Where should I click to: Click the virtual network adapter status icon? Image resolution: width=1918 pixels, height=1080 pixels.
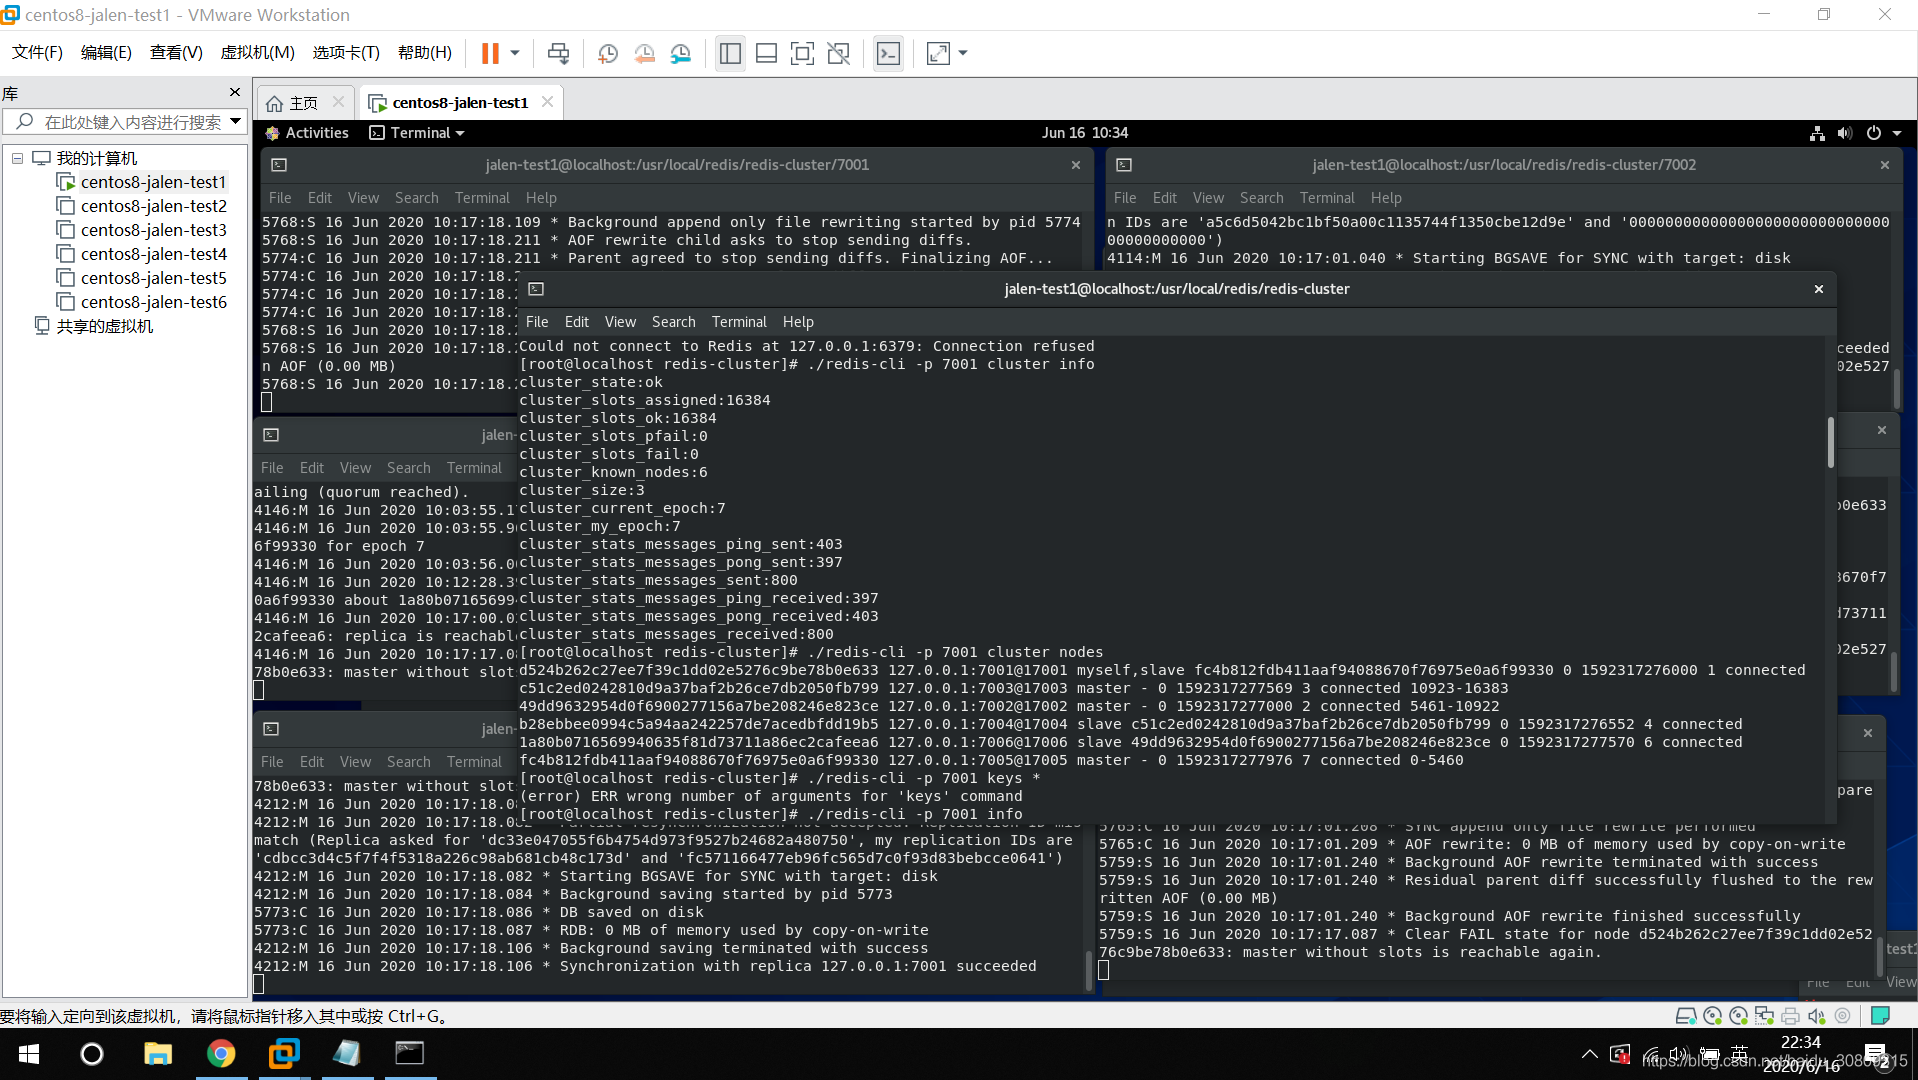point(1764,1015)
